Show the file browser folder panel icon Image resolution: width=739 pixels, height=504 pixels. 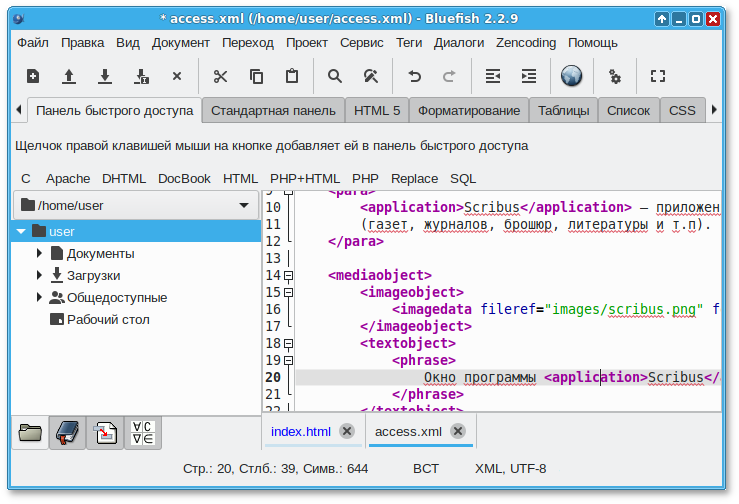pyautogui.click(x=30, y=433)
